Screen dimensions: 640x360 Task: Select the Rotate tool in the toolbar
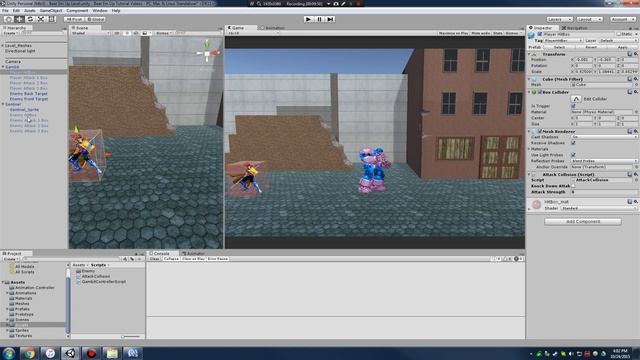pyautogui.click(x=30, y=19)
